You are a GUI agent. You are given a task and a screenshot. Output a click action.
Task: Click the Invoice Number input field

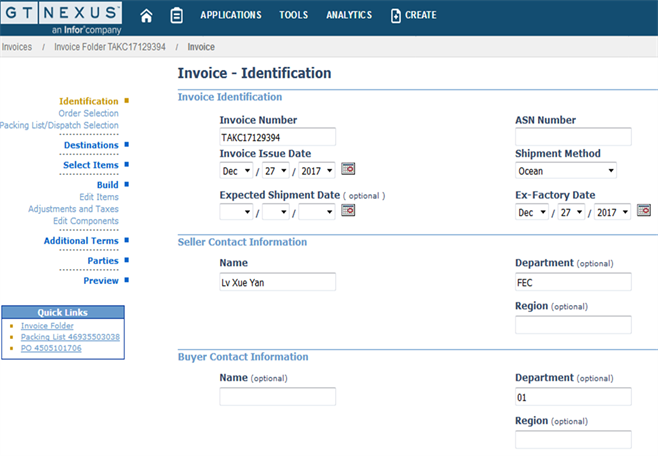click(x=278, y=137)
